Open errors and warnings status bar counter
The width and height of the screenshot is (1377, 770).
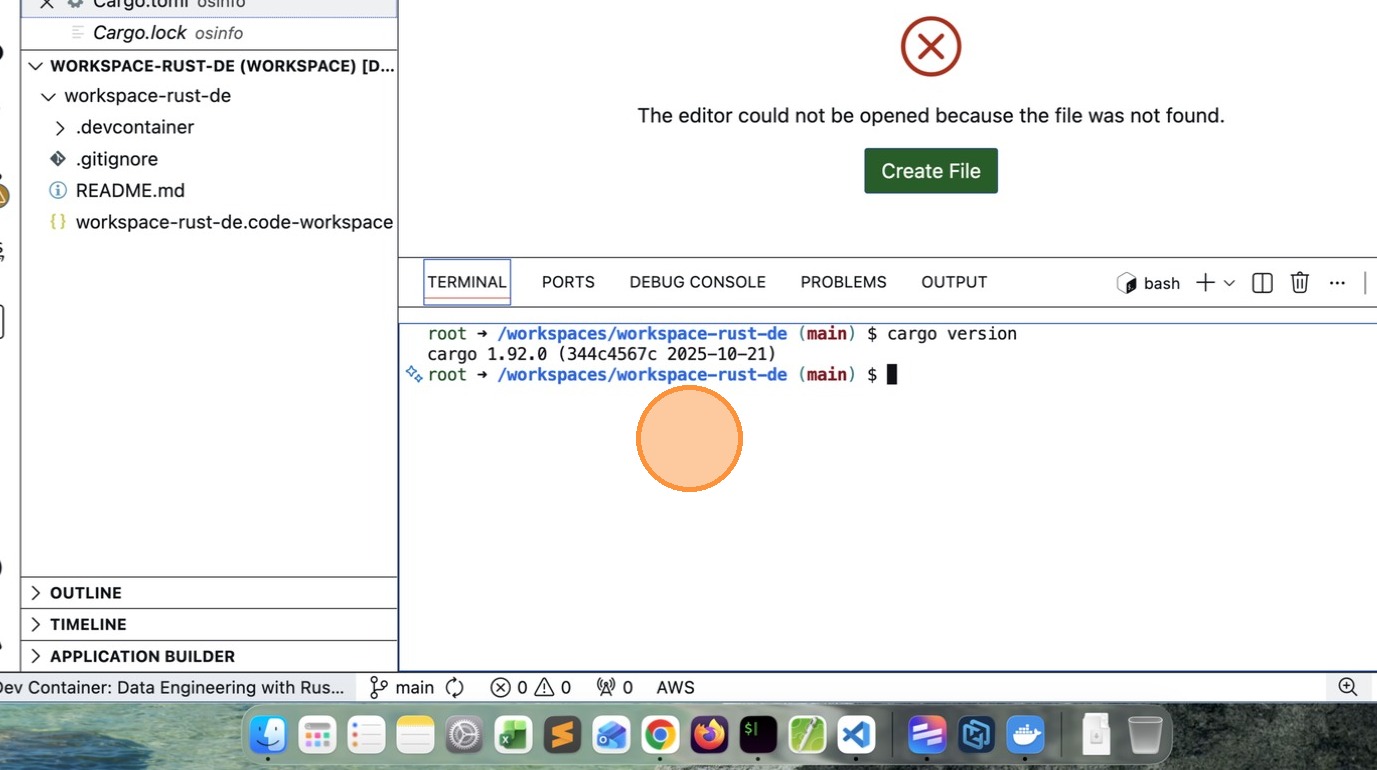click(x=530, y=687)
